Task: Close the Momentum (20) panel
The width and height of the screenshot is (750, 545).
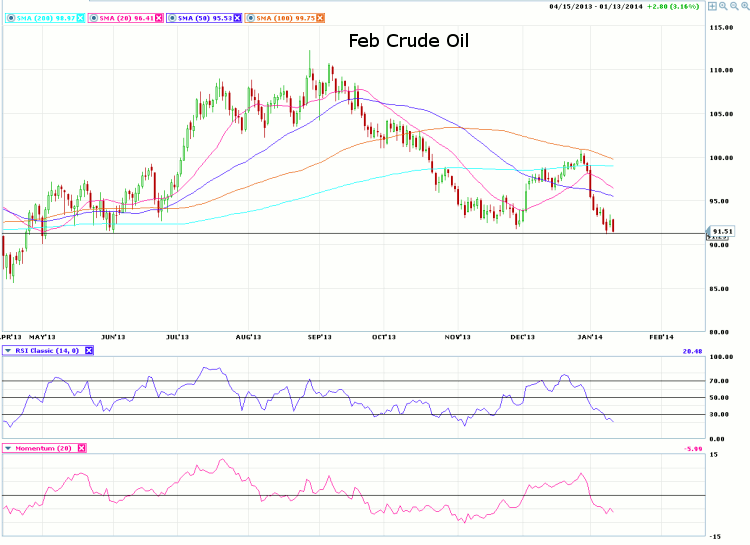Action: click(x=81, y=448)
